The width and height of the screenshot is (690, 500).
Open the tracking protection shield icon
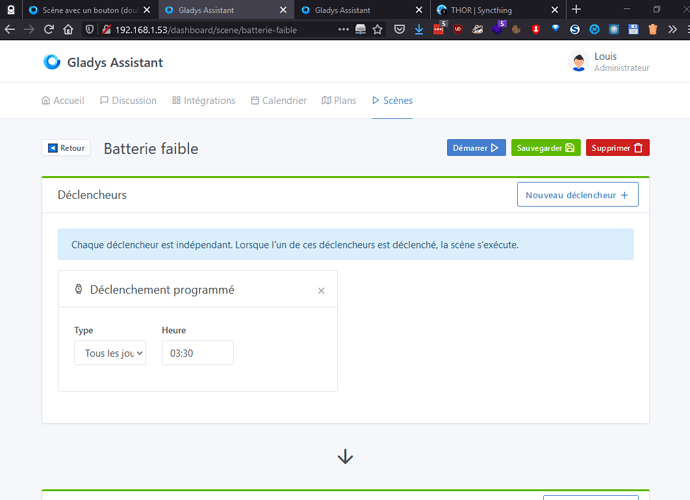89,29
